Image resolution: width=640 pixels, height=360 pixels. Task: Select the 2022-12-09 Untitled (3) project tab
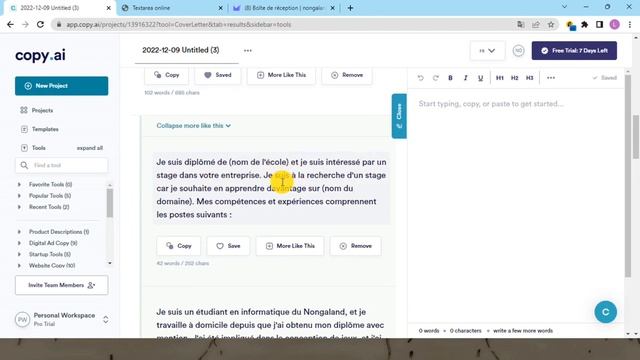pyautogui.click(x=181, y=50)
